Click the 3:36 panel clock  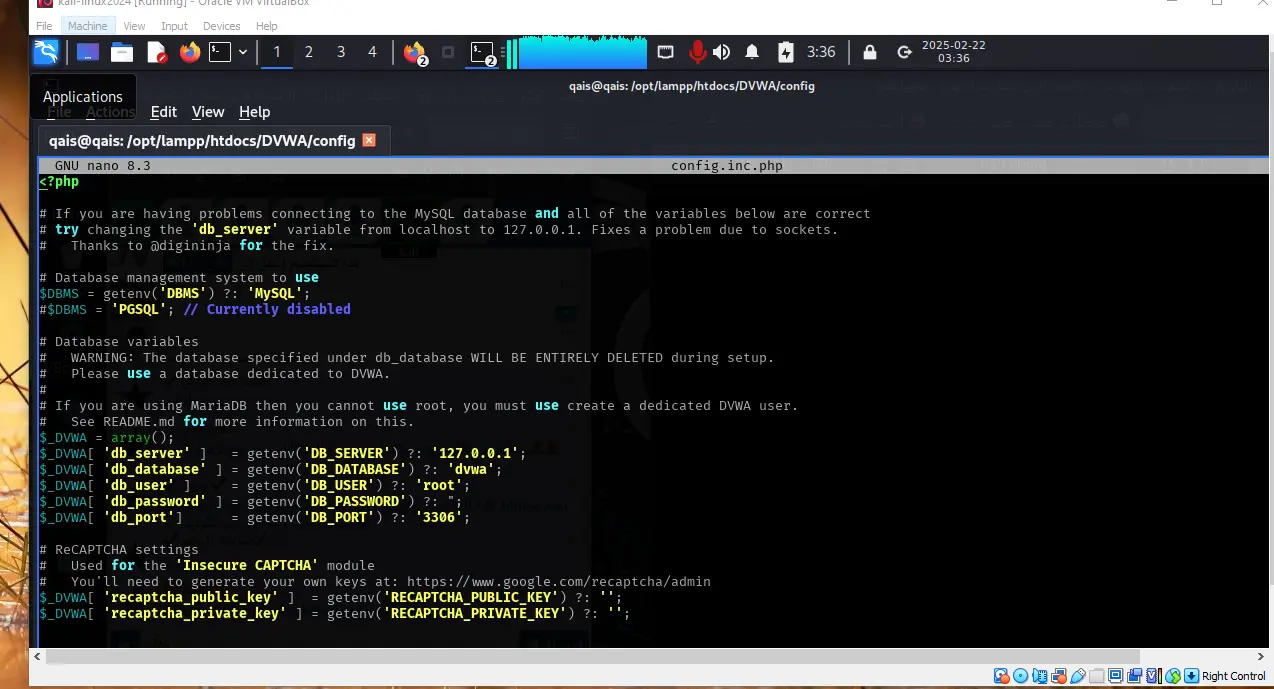[x=821, y=52]
